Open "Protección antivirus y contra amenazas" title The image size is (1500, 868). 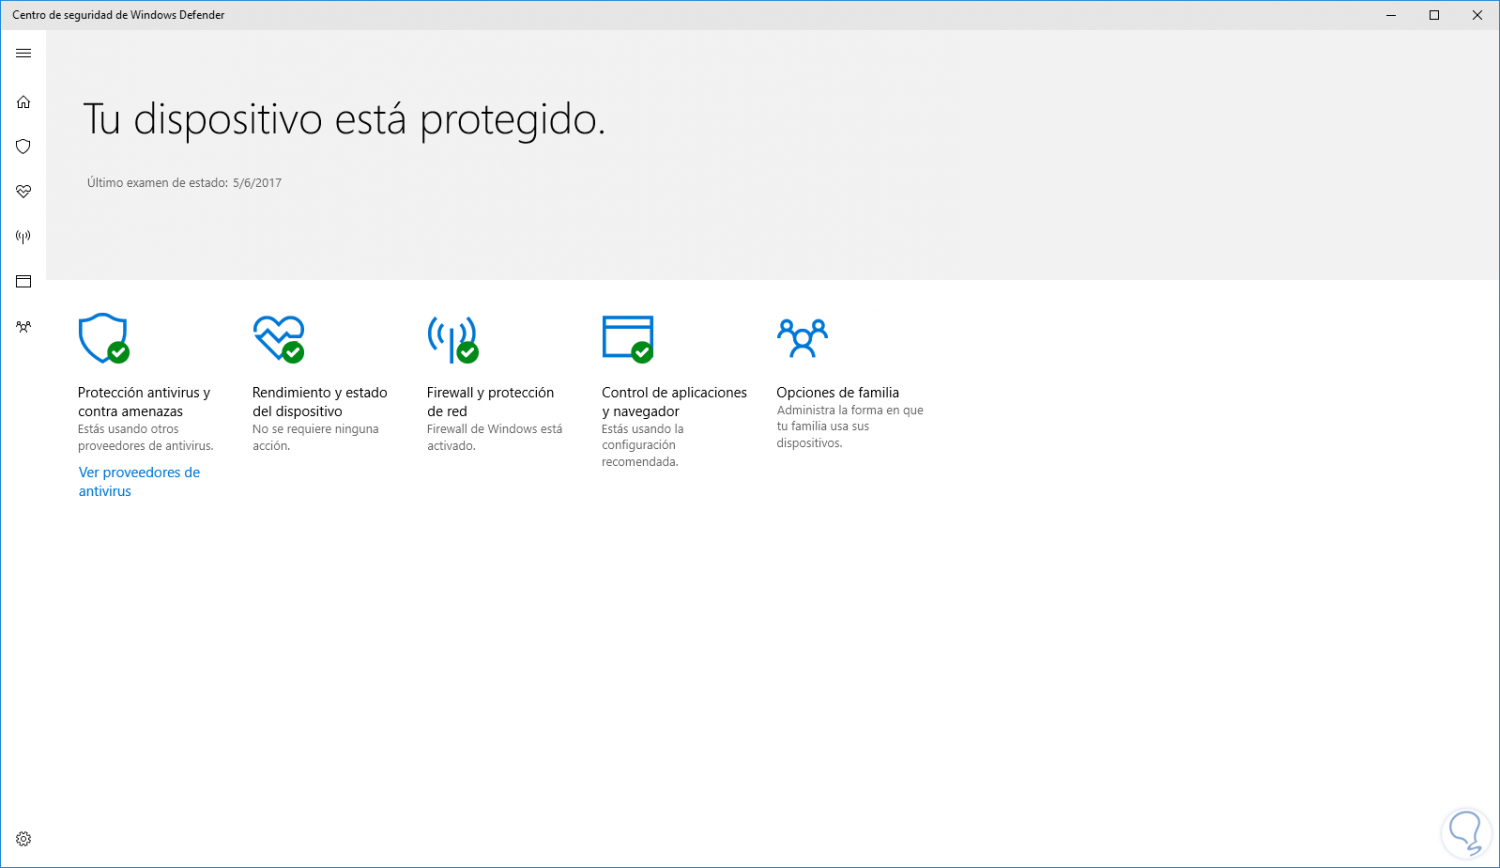[x=144, y=401]
